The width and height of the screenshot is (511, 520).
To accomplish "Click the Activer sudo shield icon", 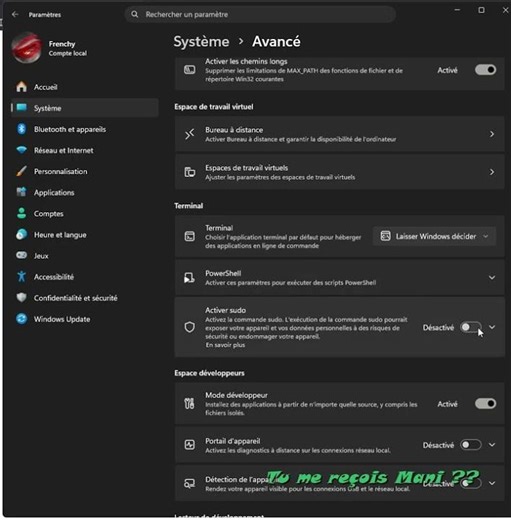I will click(x=190, y=327).
